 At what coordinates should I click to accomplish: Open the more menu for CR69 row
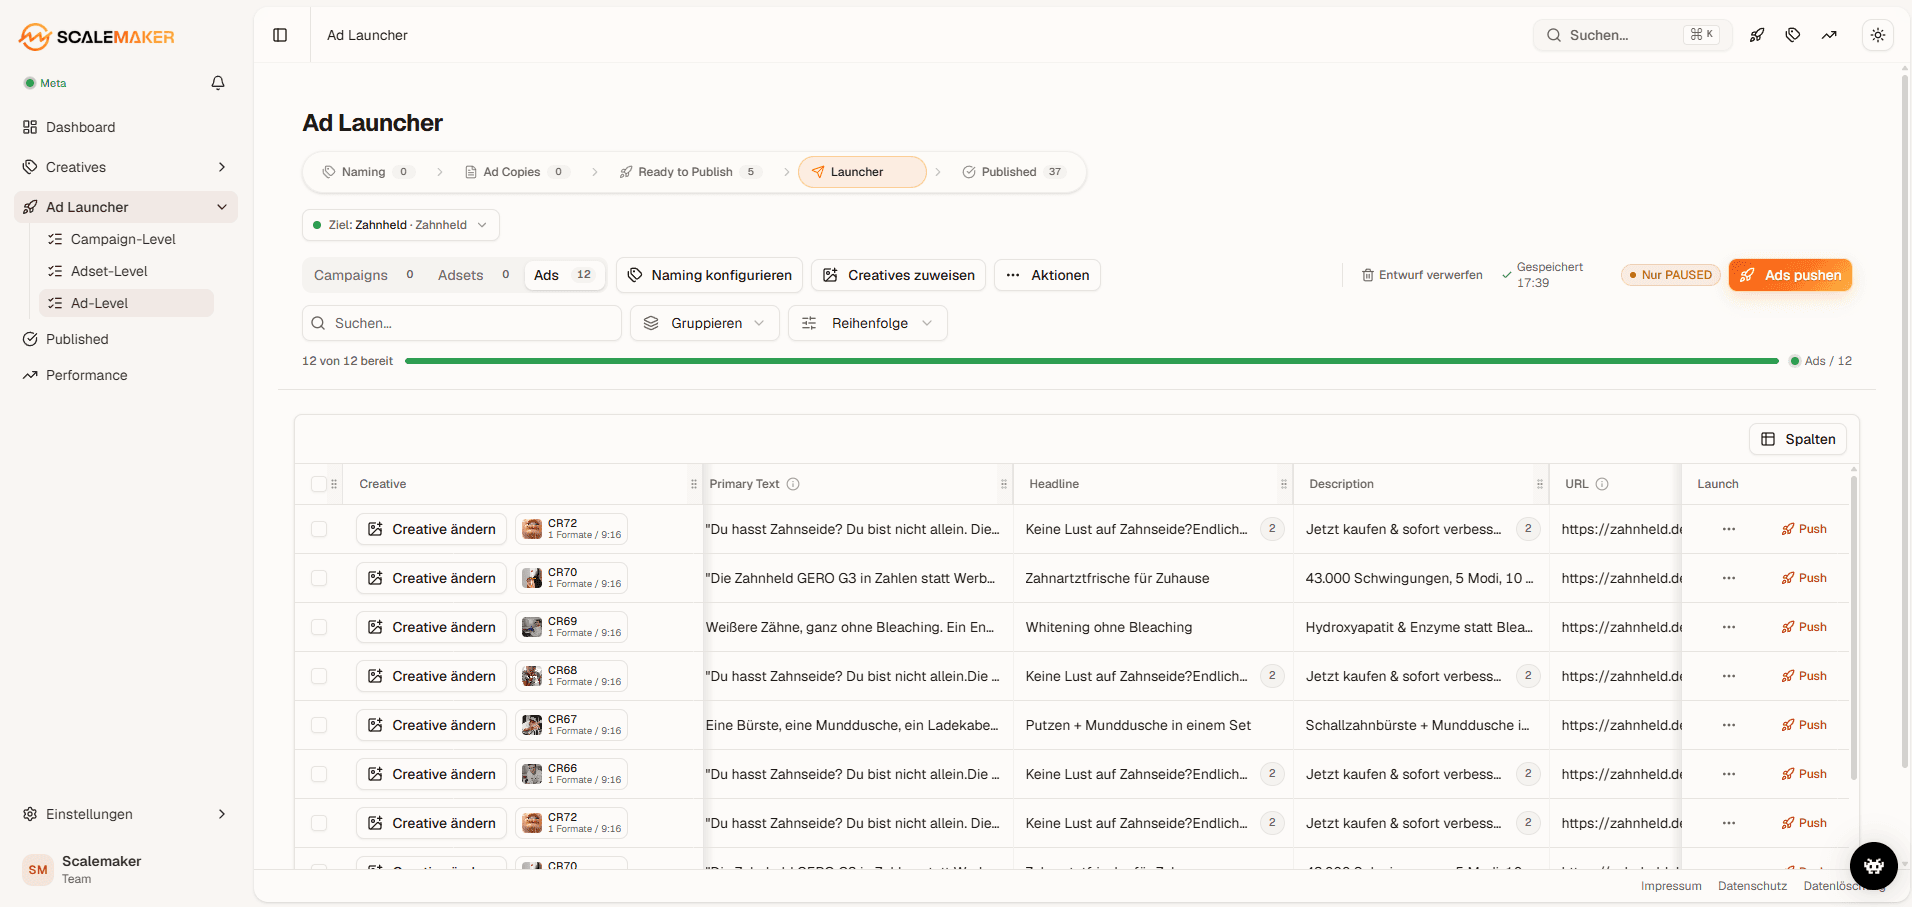pyautogui.click(x=1729, y=627)
